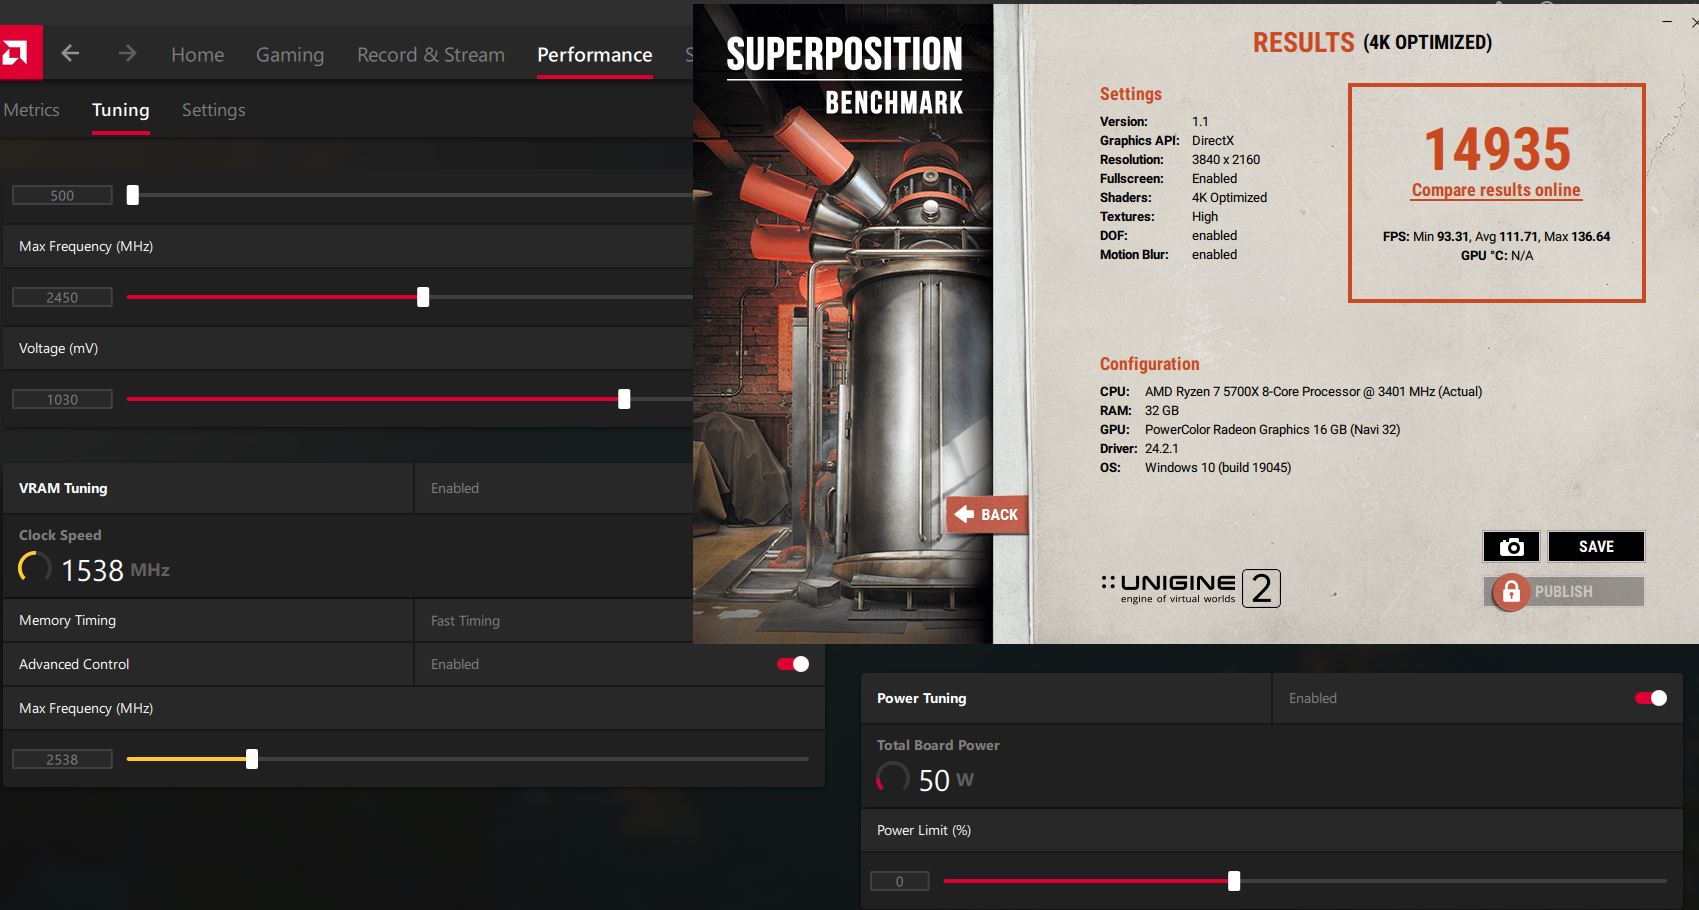
Task: Click the Max Frequency 2450 input field
Action: pyautogui.click(x=62, y=298)
